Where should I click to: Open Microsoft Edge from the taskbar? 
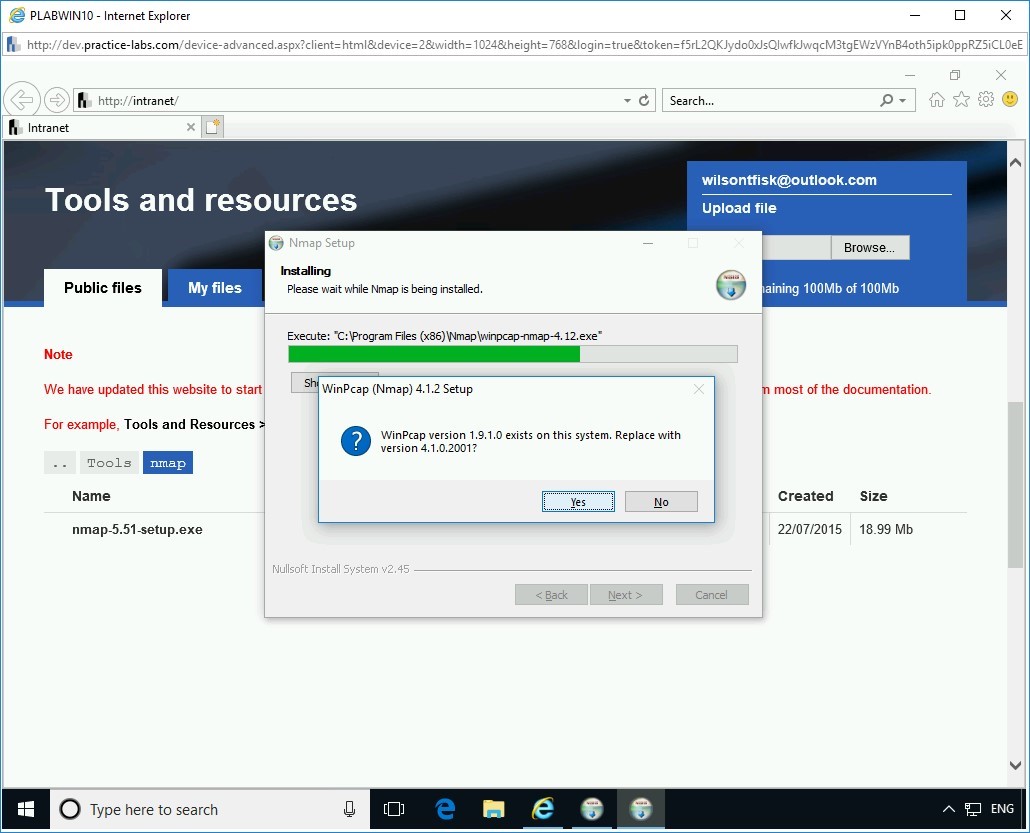(444, 809)
